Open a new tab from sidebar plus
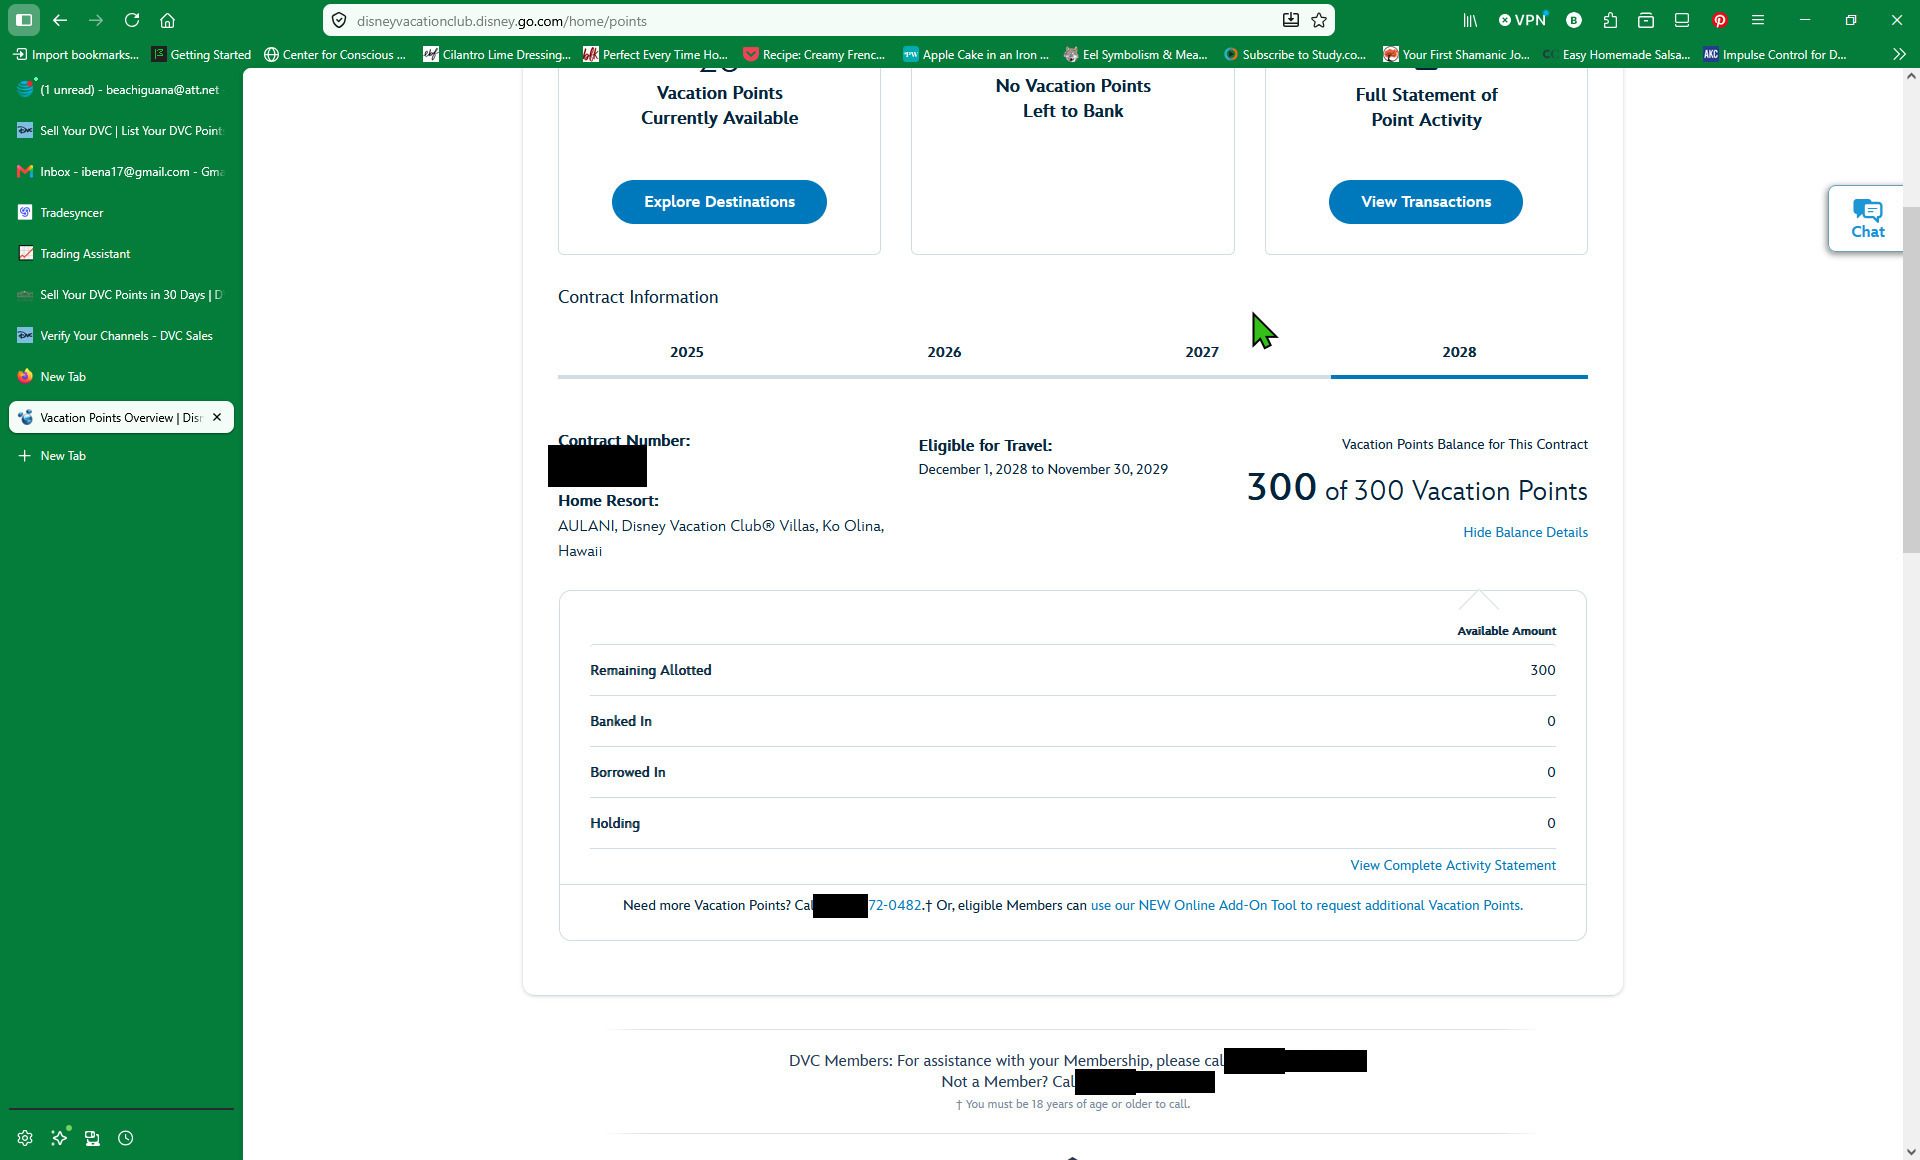The image size is (1920, 1160). pyautogui.click(x=121, y=456)
